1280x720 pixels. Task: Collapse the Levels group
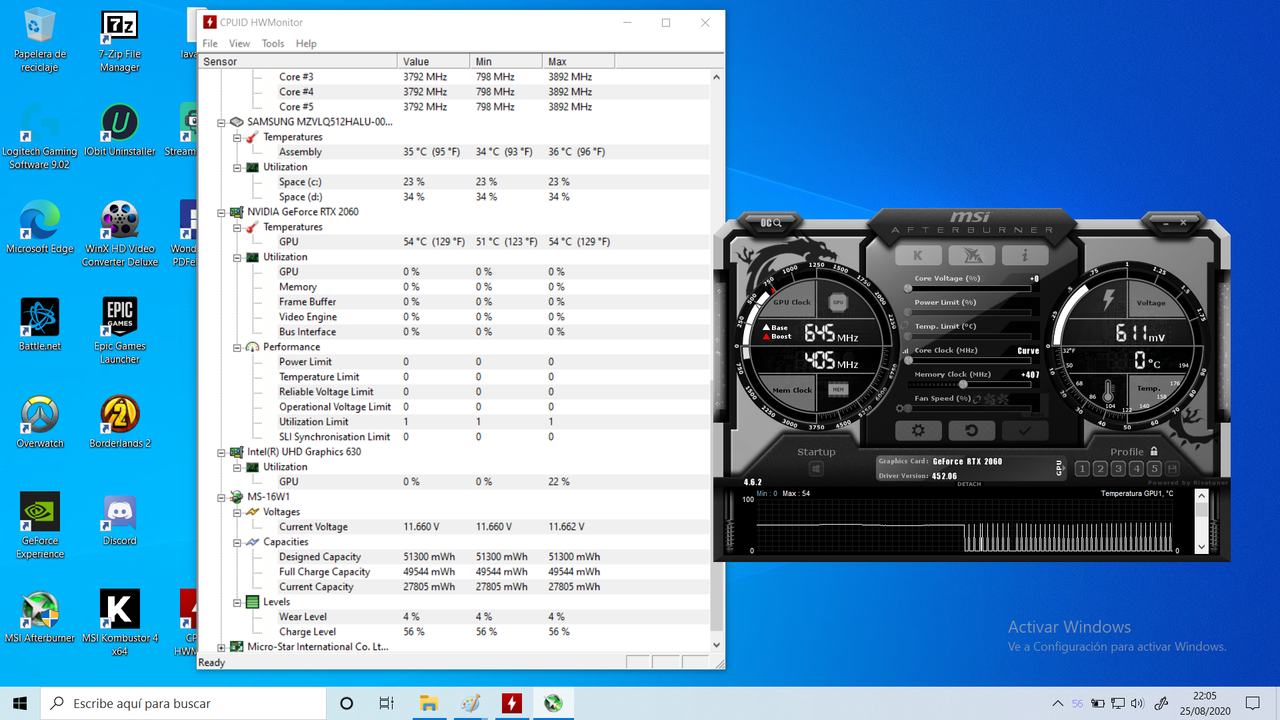pyautogui.click(x=237, y=602)
